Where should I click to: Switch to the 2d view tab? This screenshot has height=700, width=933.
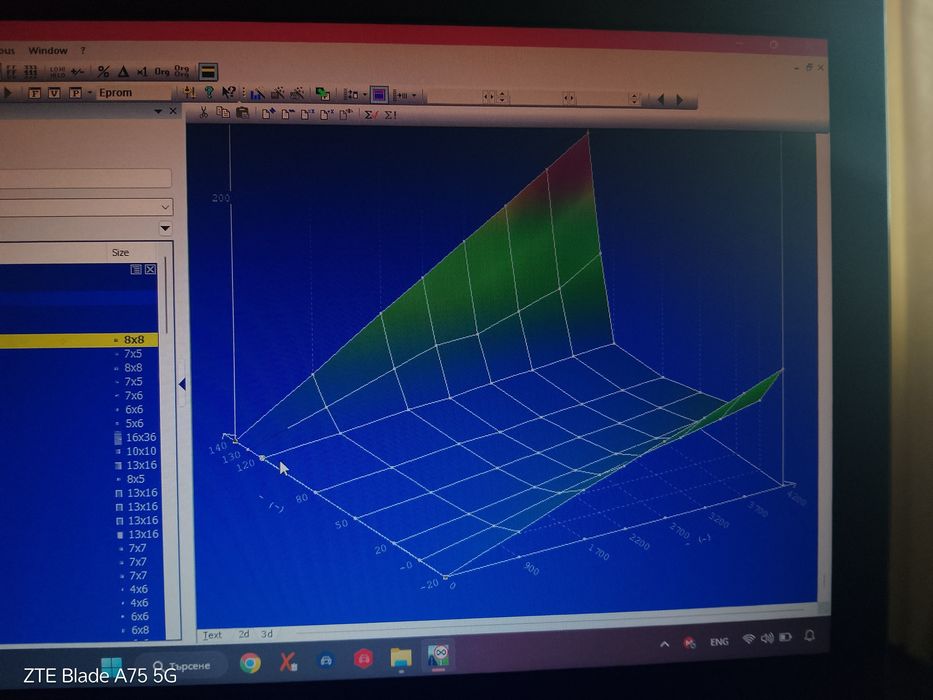[x=244, y=635]
